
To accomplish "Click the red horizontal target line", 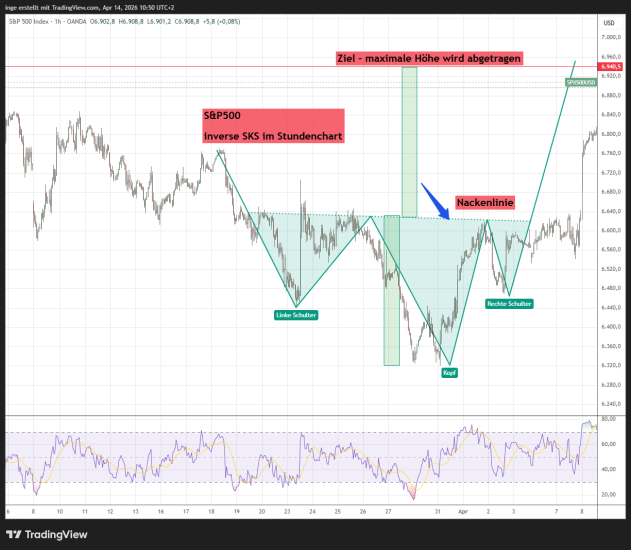I will click(200, 67).
